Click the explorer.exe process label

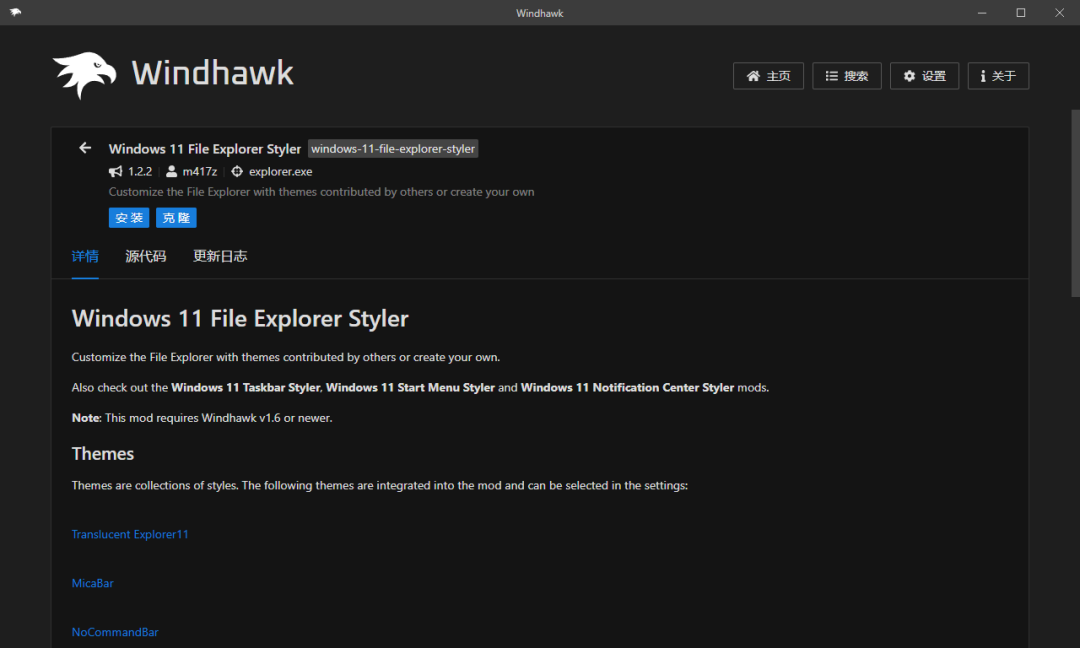coord(280,171)
